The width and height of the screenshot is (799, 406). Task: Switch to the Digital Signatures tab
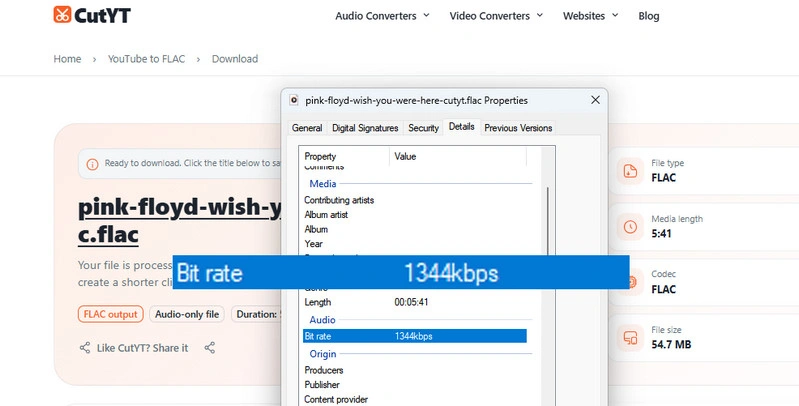coord(365,128)
